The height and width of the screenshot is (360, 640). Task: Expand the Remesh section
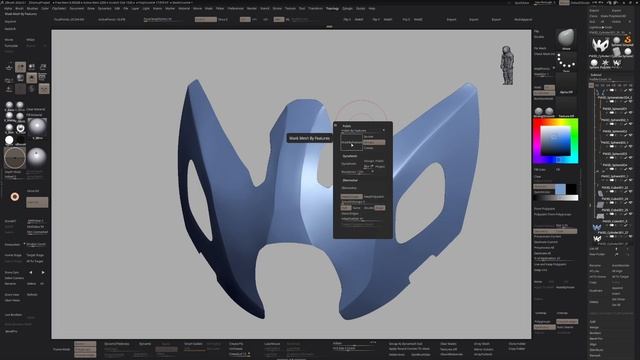point(595,356)
